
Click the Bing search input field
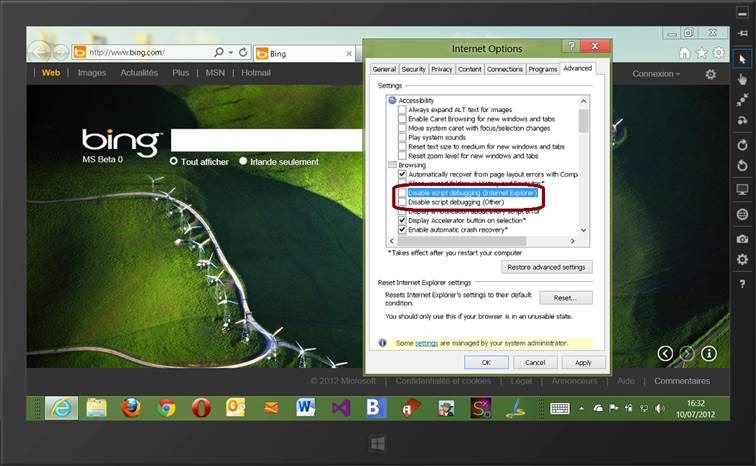(x=265, y=140)
